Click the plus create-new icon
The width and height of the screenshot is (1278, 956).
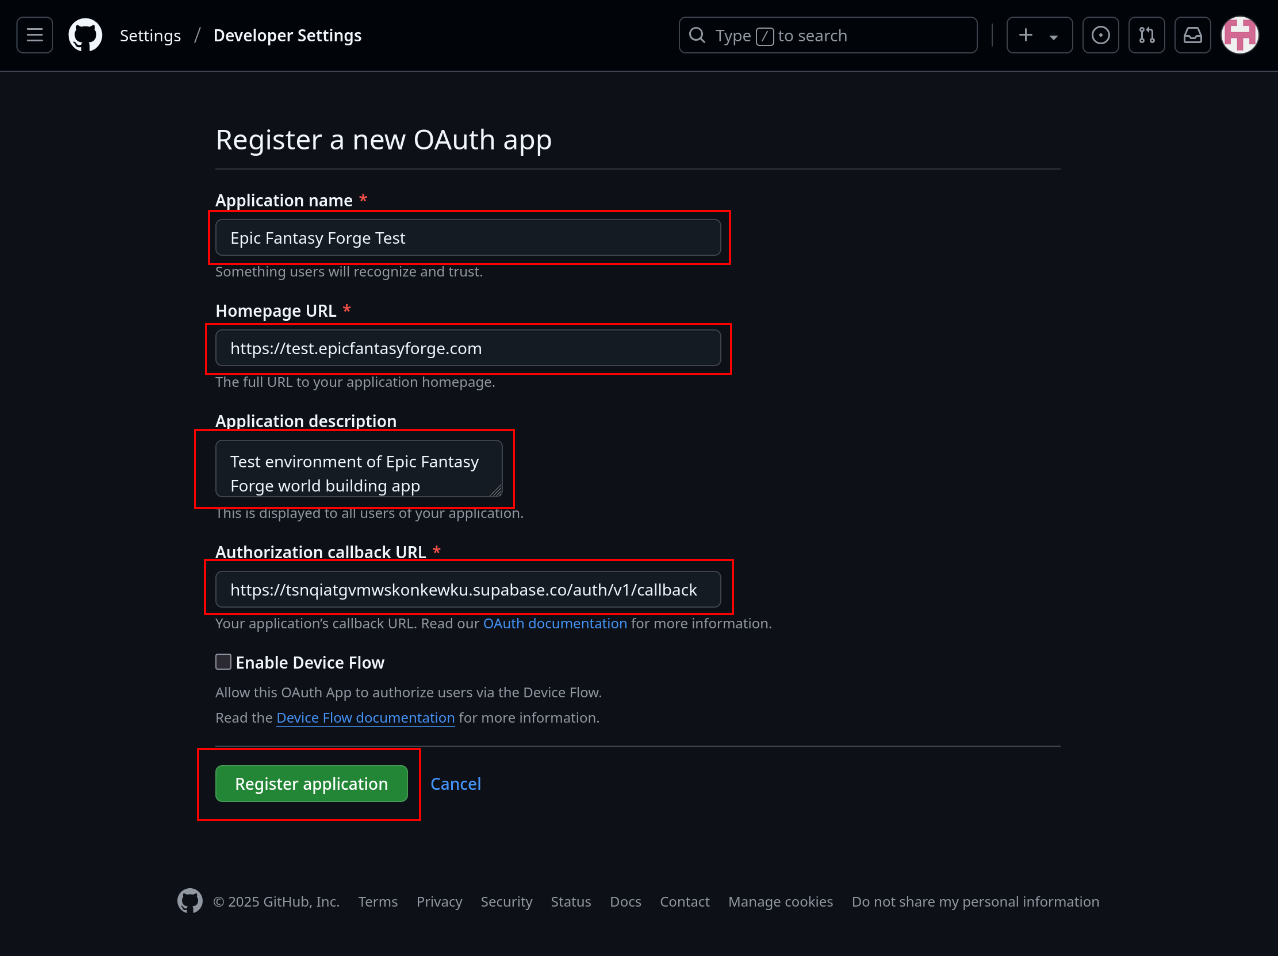[1026, 34]
